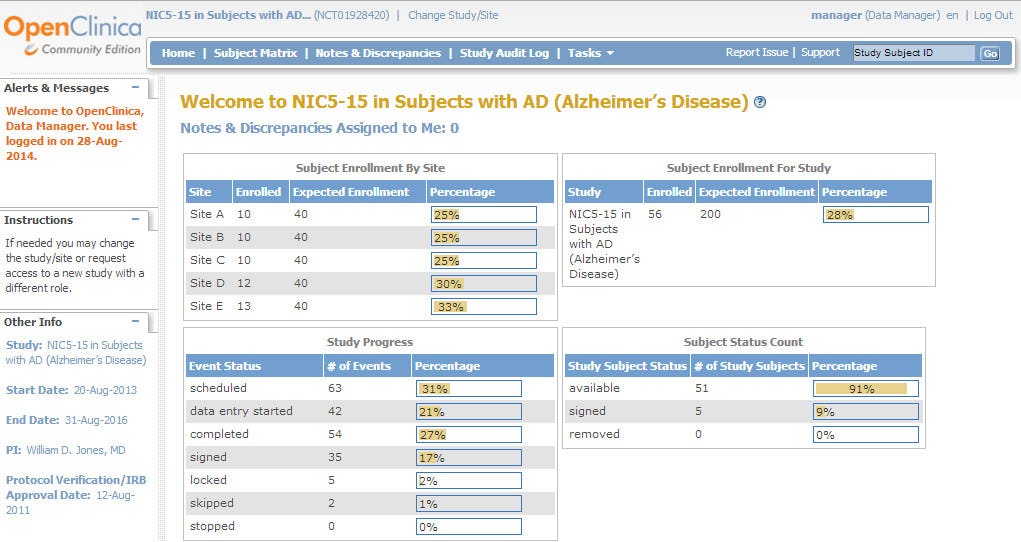Go to the Home menu item
The image size is (1021, 542).
click(178, 53)
